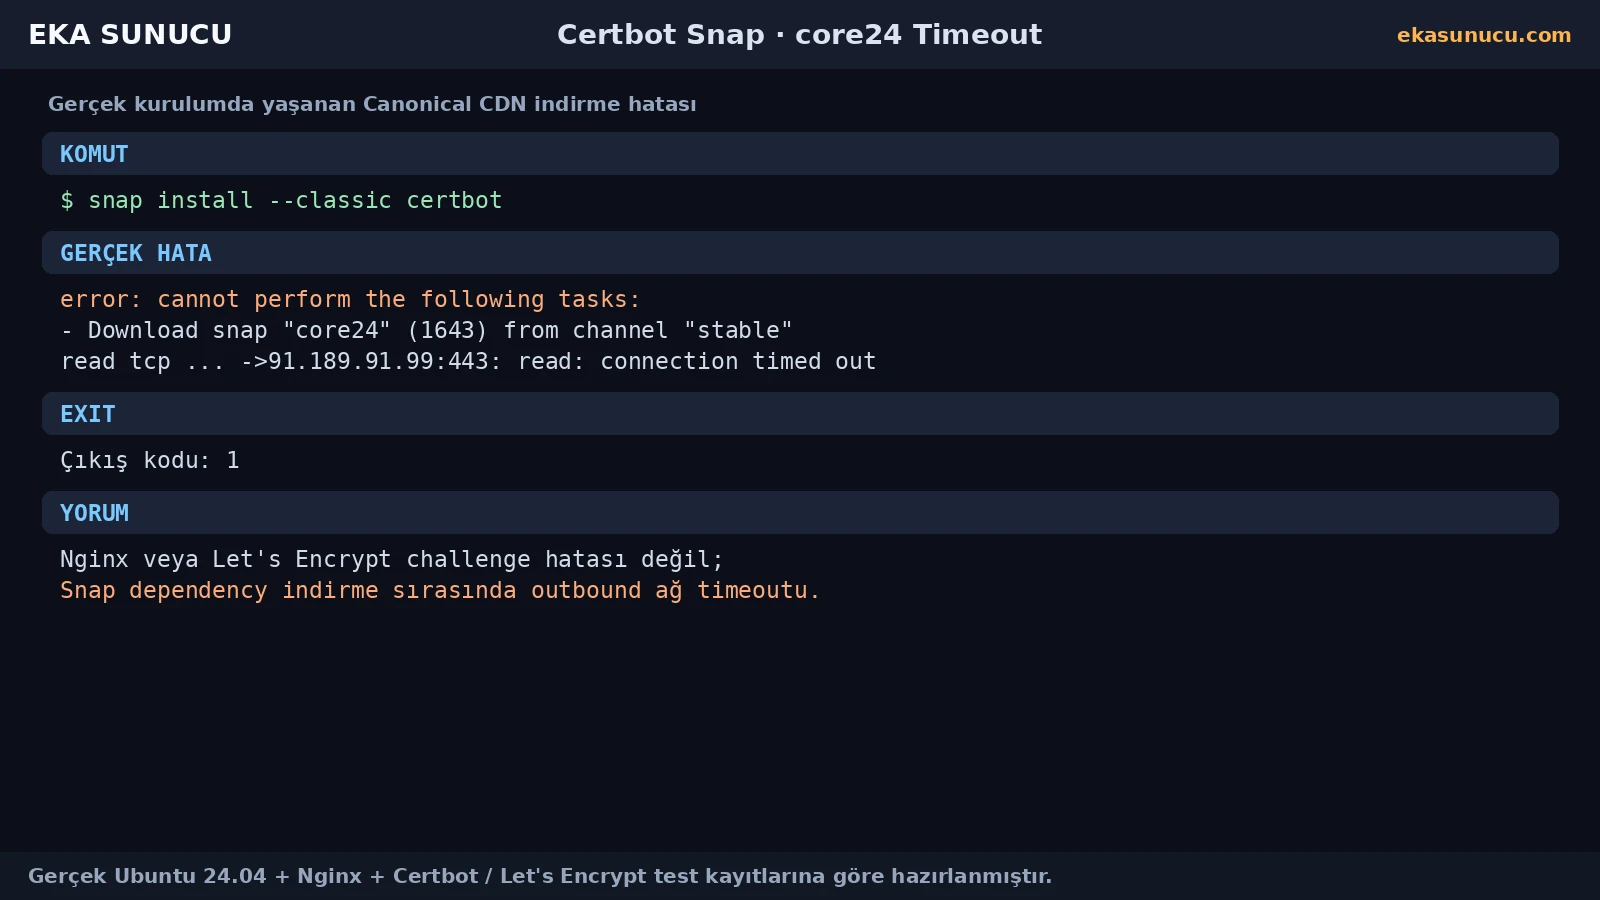The image size is (1600, 900).
Task: Click the Certbot Snap core24 Timeout heading
Action: (799, 34)
